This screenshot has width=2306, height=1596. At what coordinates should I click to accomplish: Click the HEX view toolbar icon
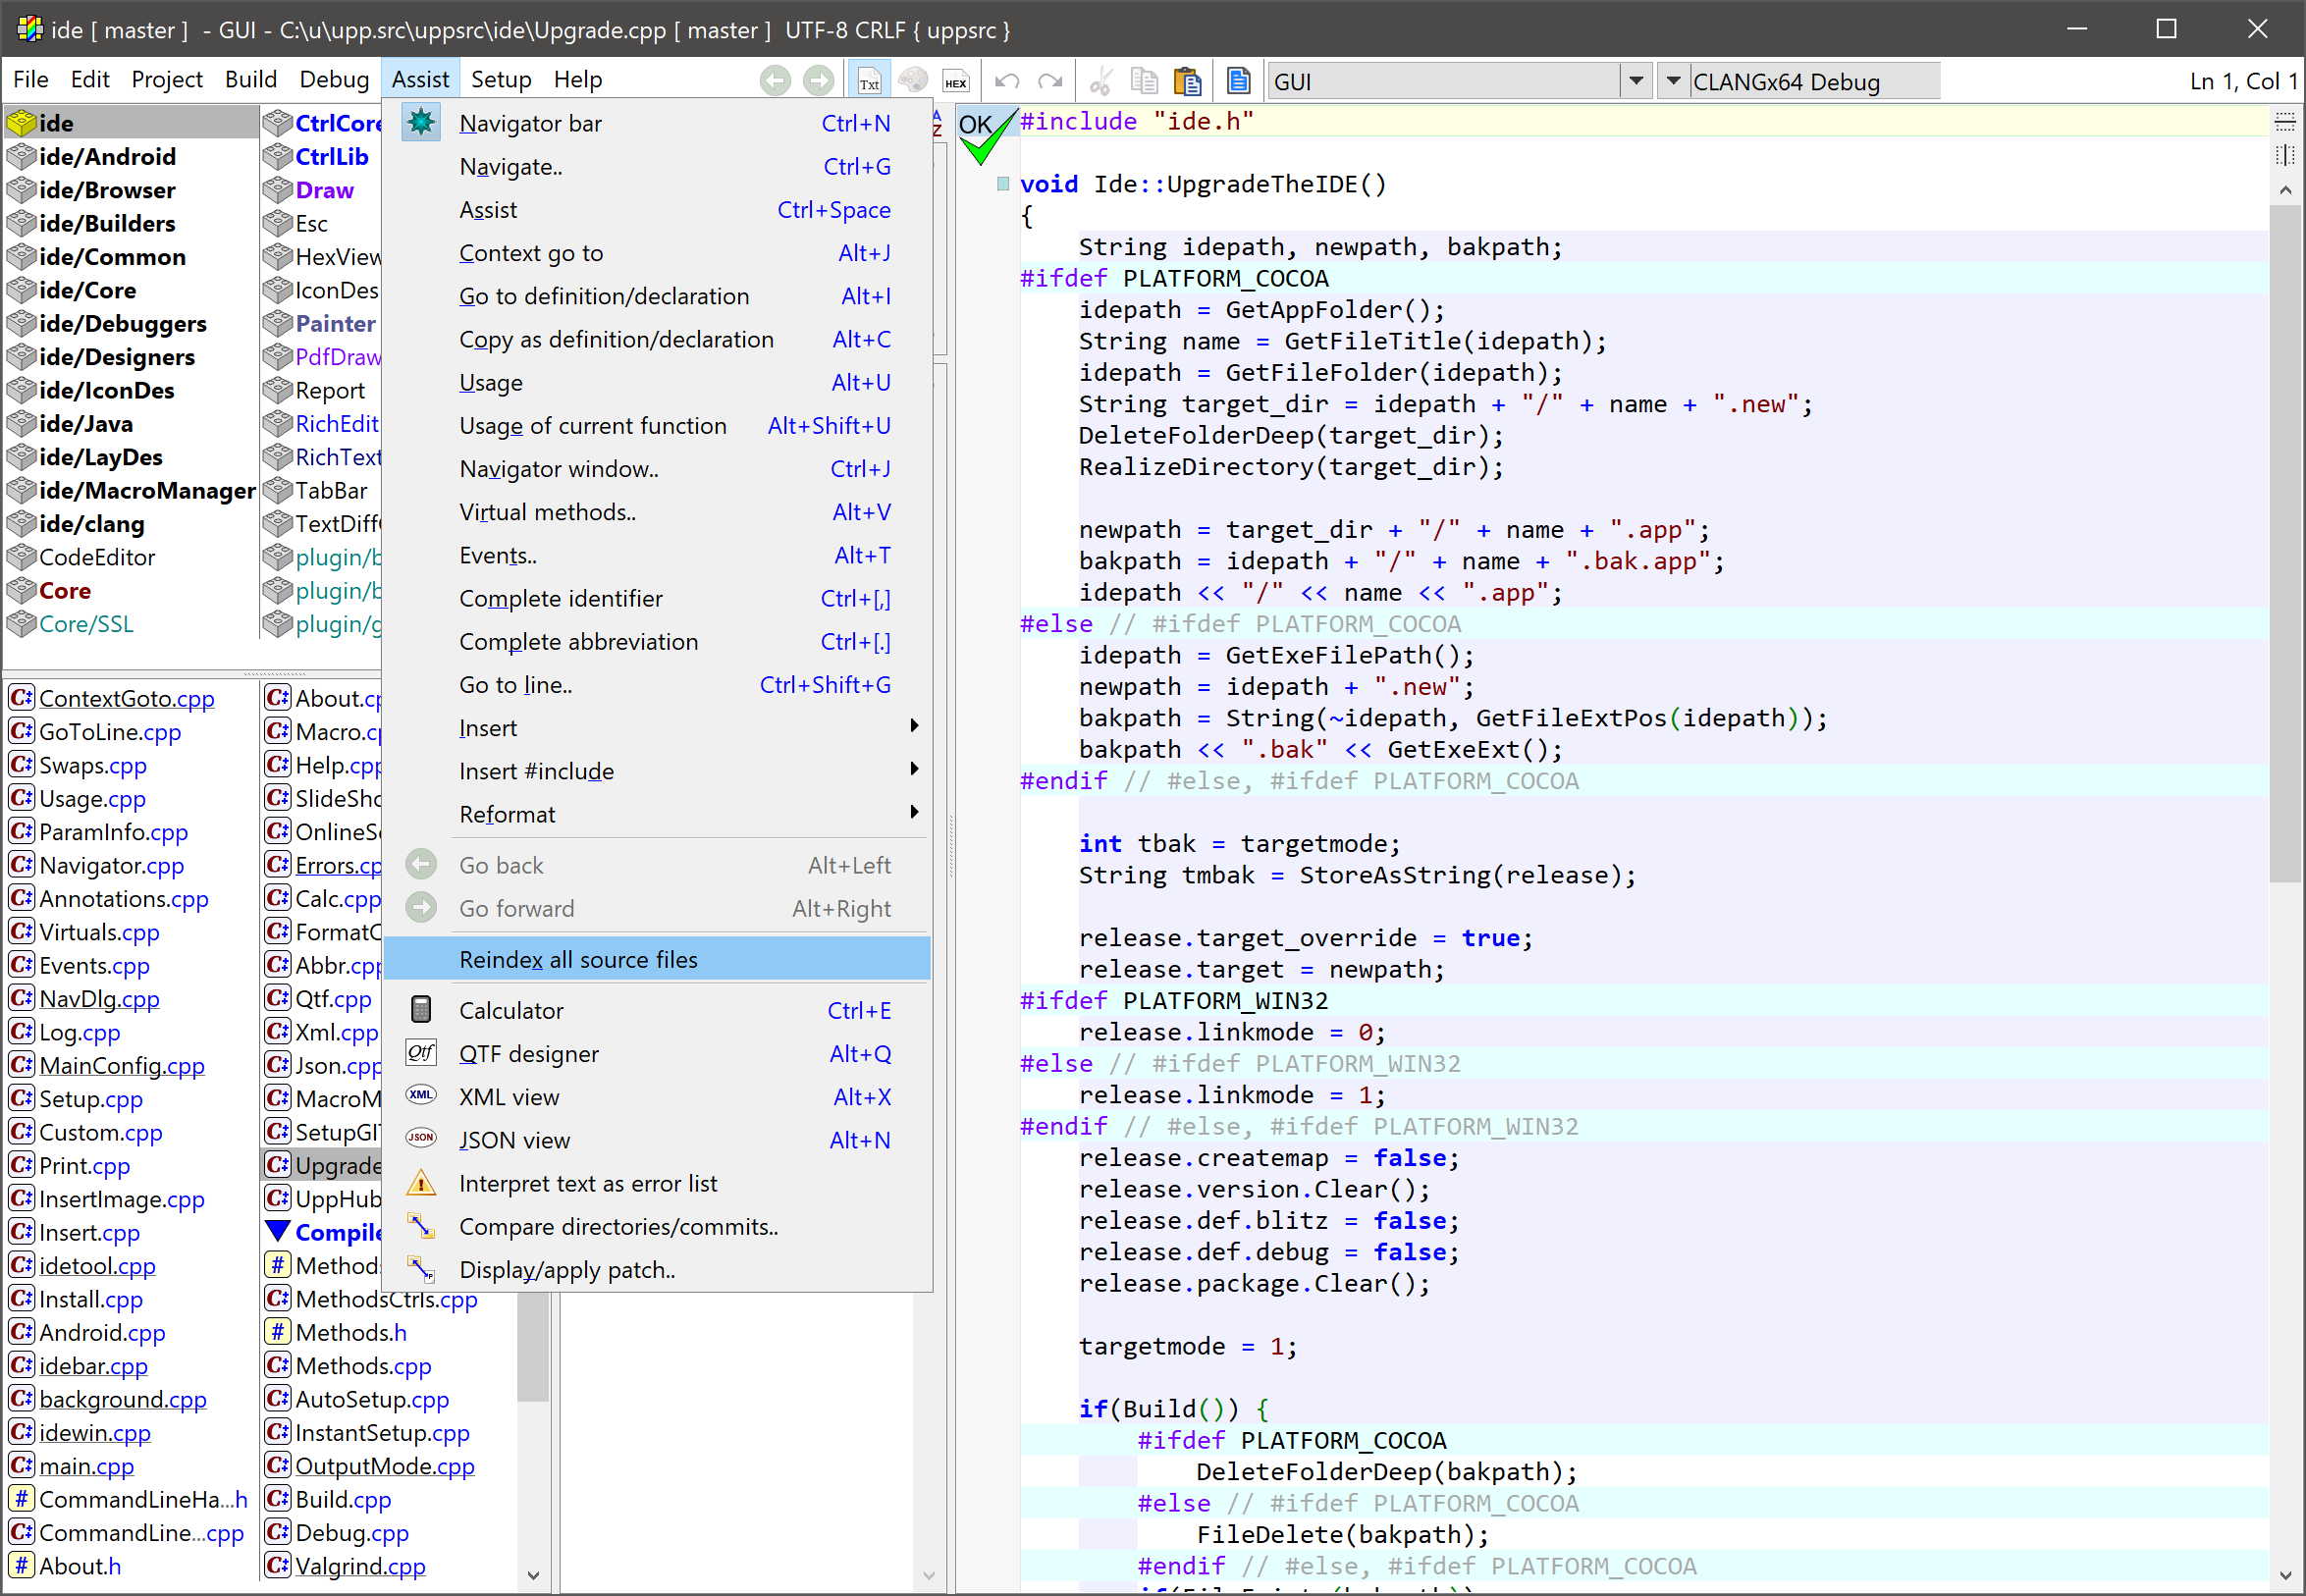point(955,81)
